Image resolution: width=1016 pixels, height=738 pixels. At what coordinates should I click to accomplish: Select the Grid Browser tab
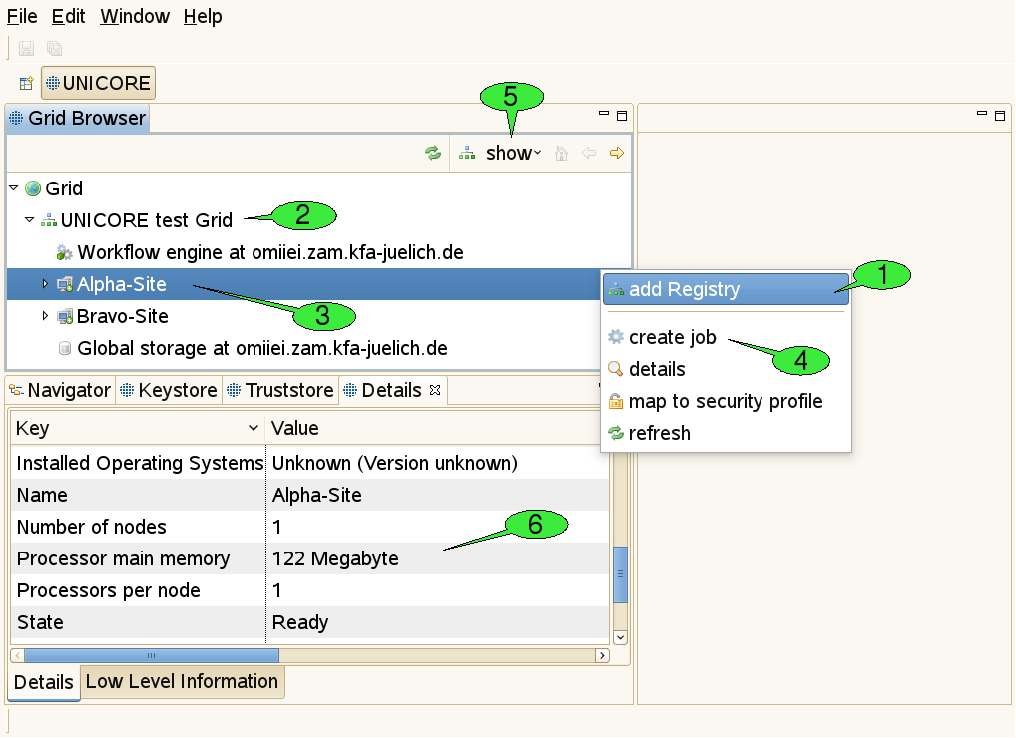click(78, 119)
